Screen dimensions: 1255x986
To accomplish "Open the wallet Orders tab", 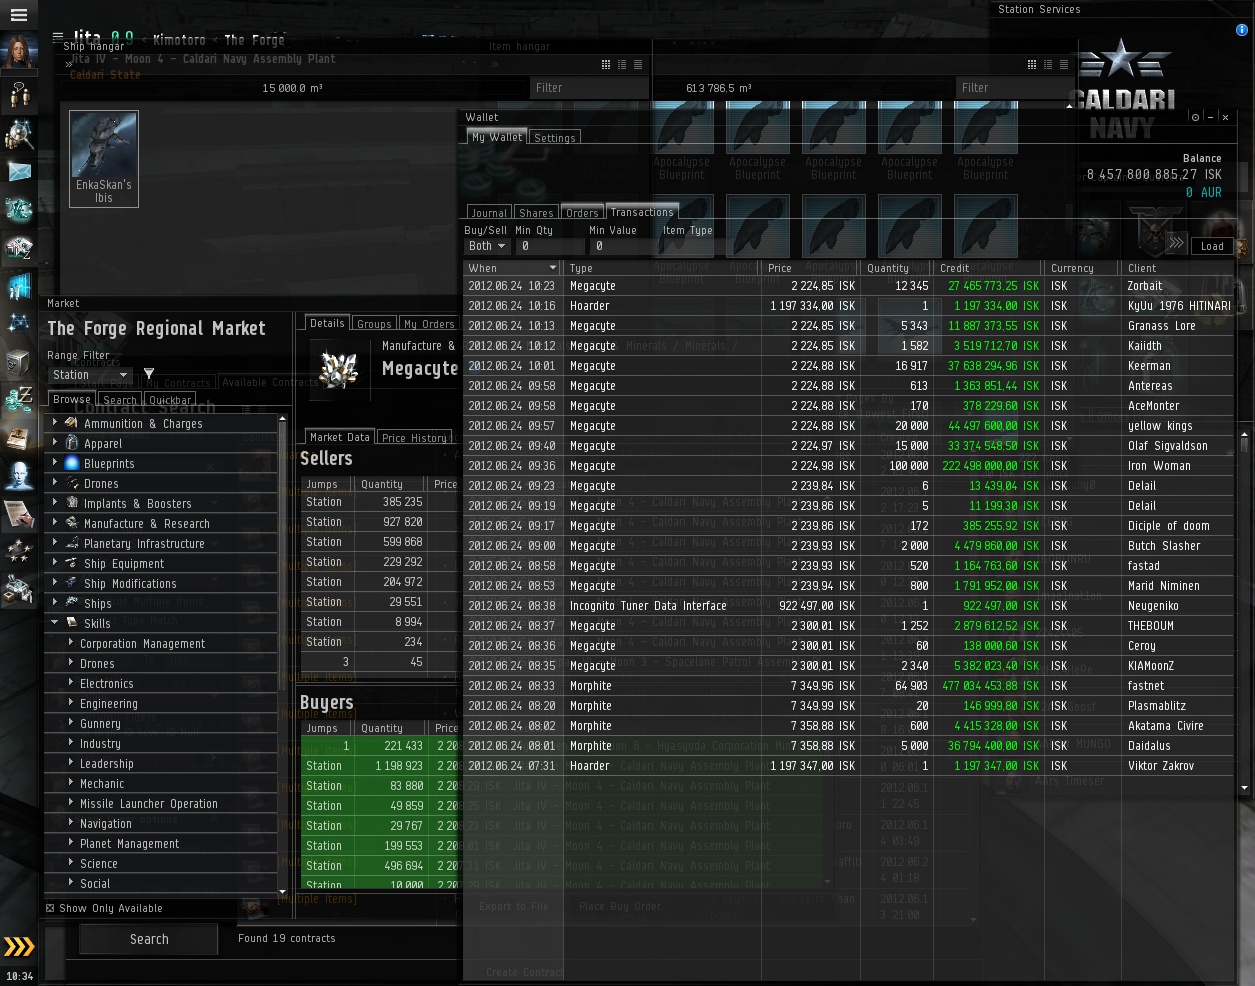I will pos(582,213).
